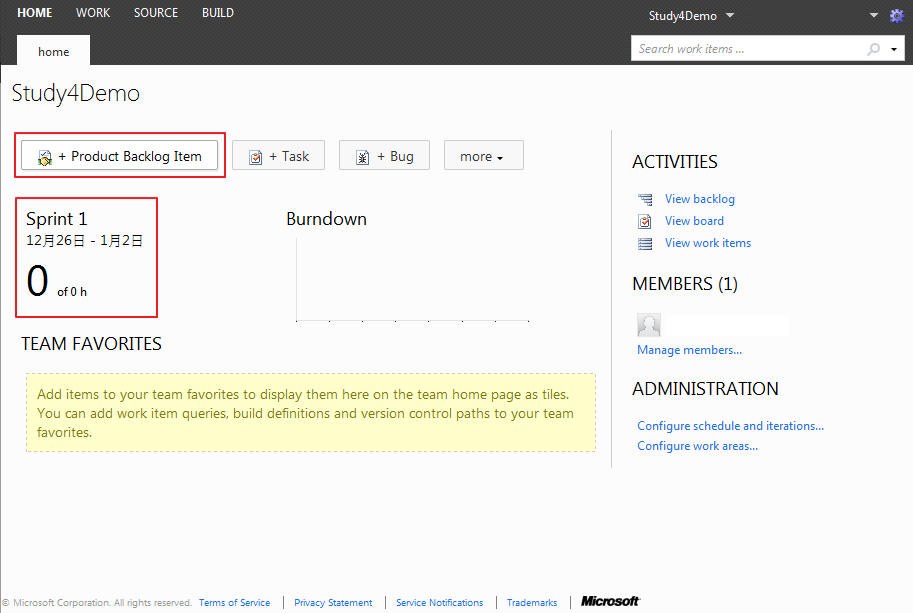
Task: Click the Study4Demo page title
Action: click(76, 93)
